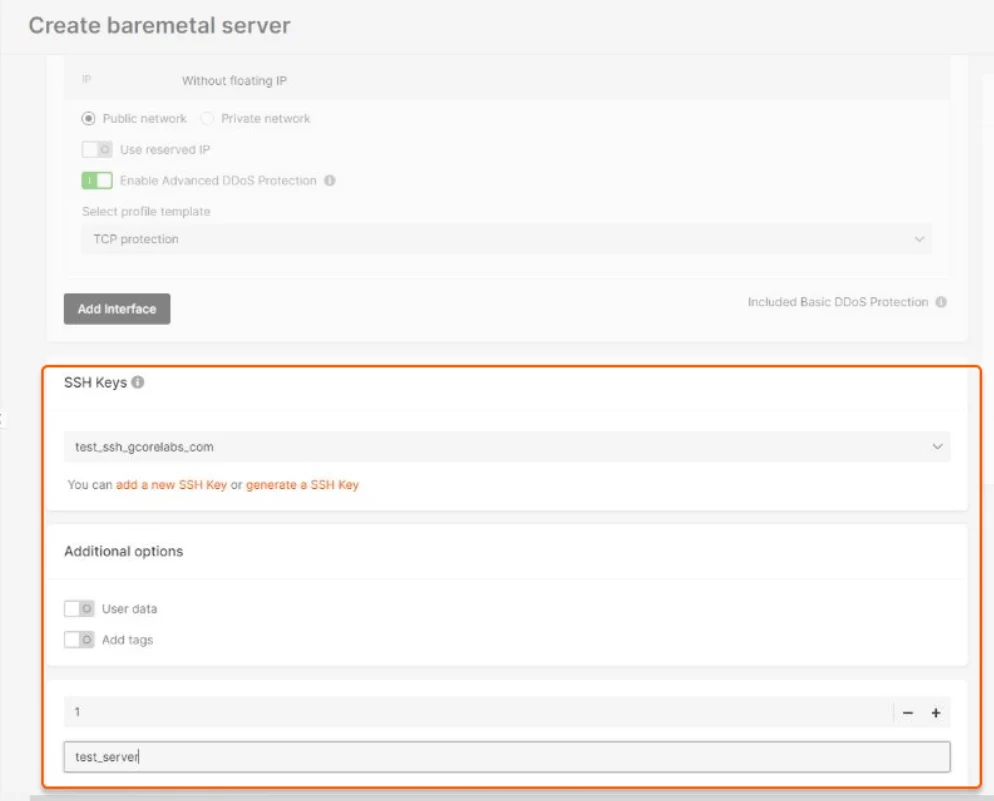
Task: Select the Public network radio button
Action: pos(88,119)
